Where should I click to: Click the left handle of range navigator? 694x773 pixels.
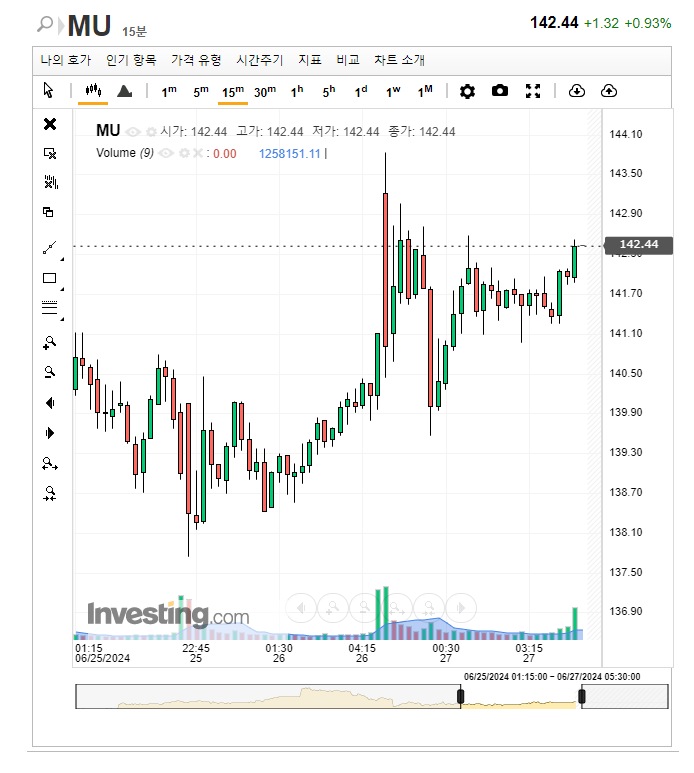(460, 696)
